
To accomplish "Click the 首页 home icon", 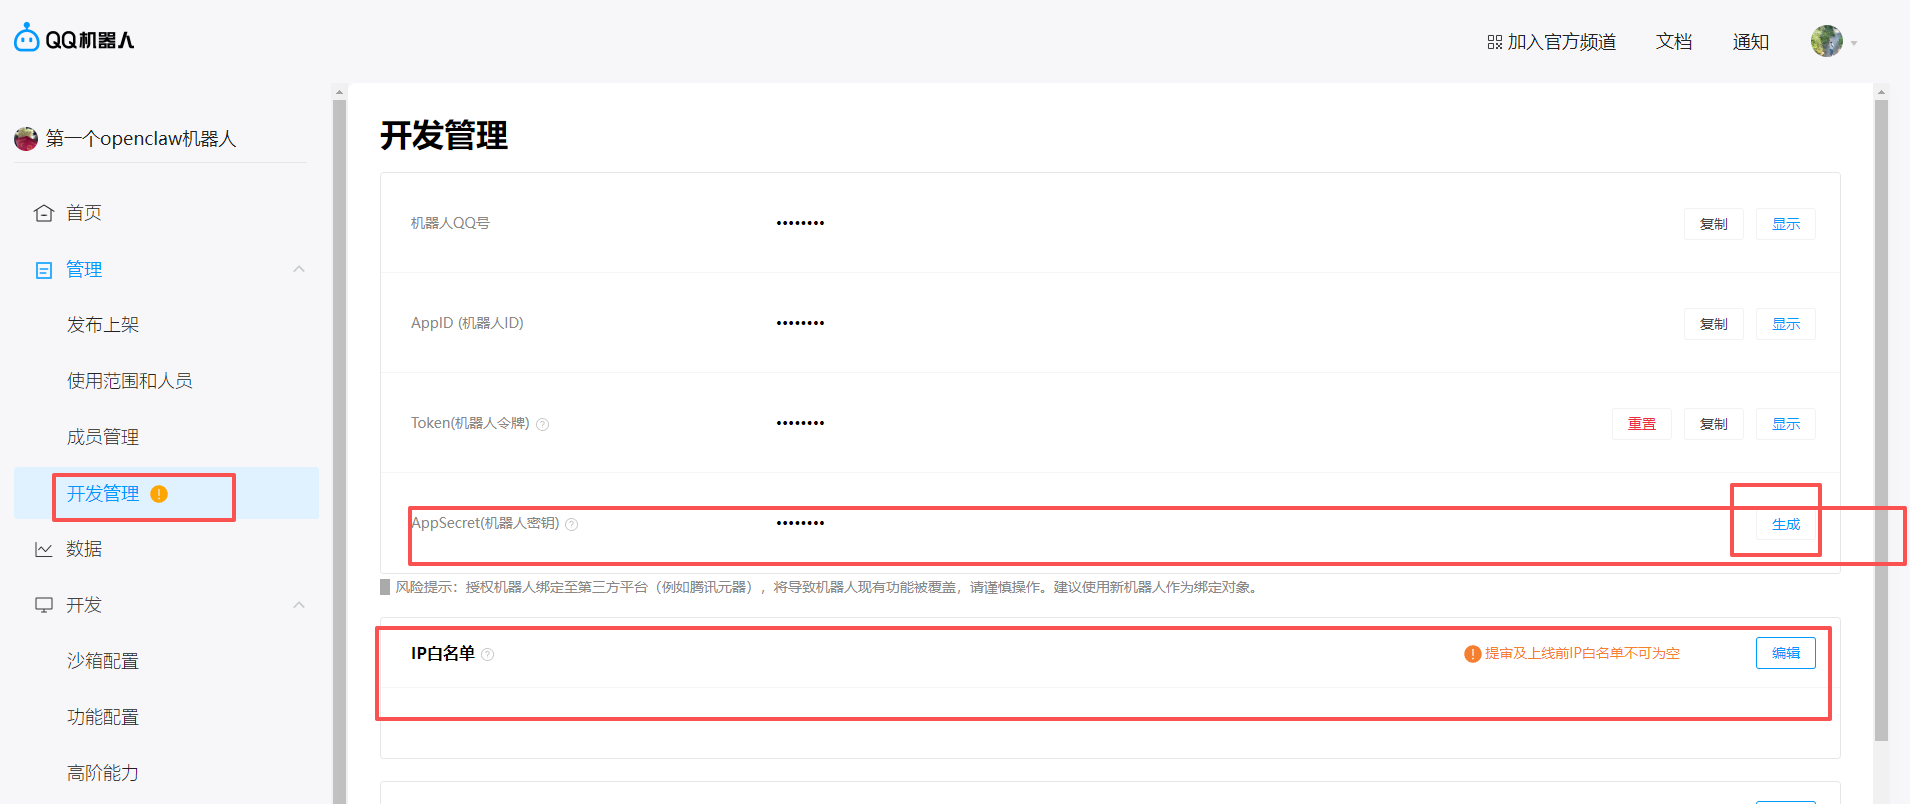I will [43, 213].
